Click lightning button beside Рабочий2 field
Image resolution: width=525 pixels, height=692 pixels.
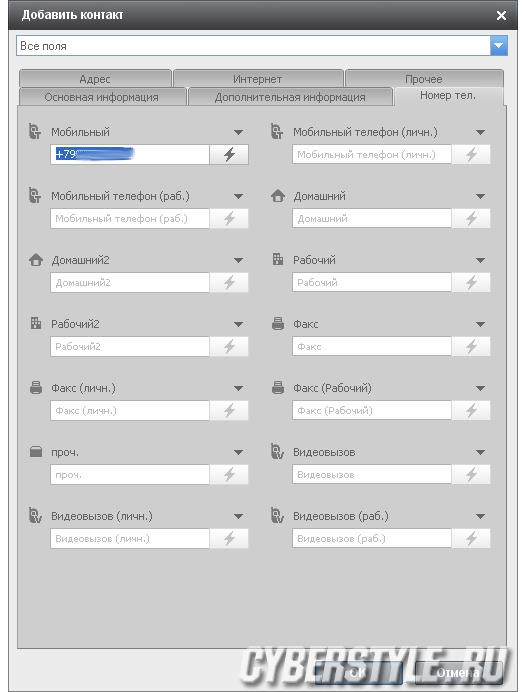click(x=229, y=346)
